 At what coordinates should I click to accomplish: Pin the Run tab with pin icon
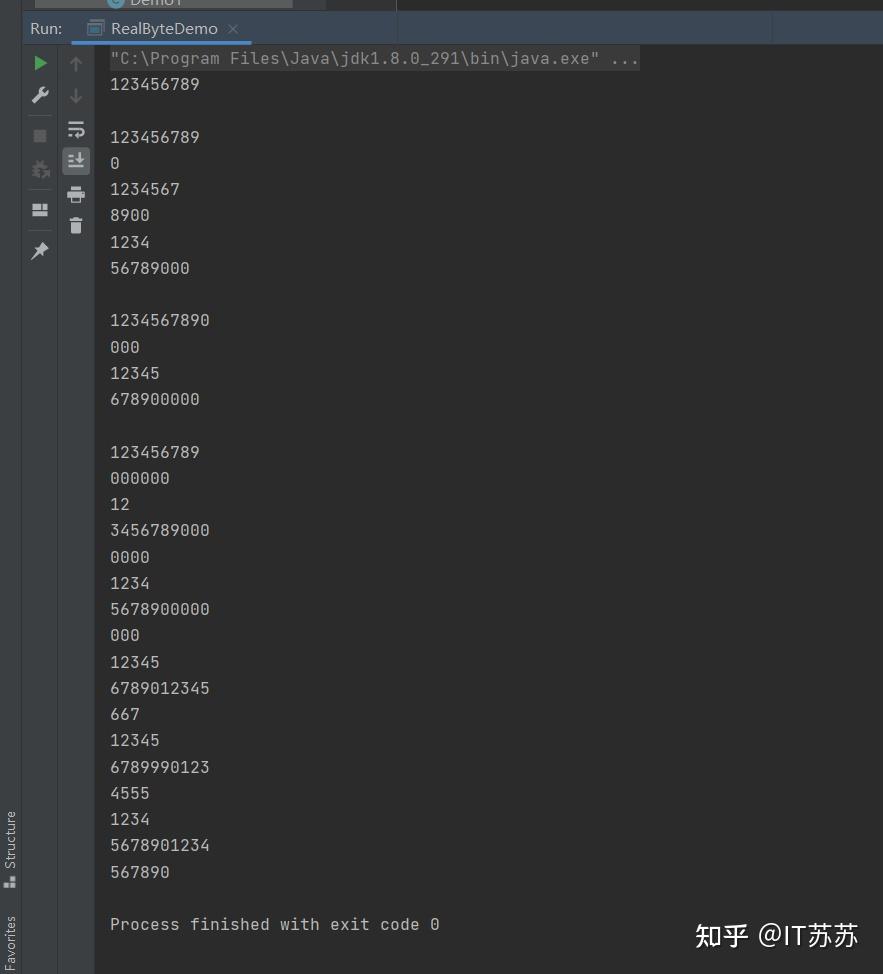pos(40,251)
